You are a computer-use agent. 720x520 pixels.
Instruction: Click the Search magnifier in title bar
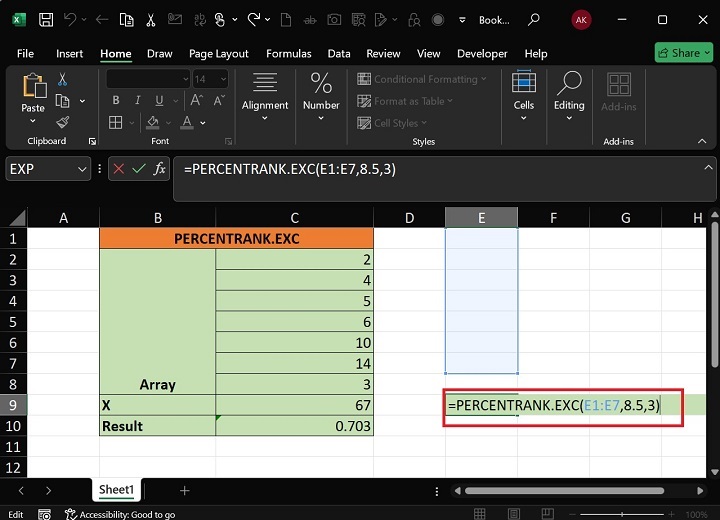point(534,20)
